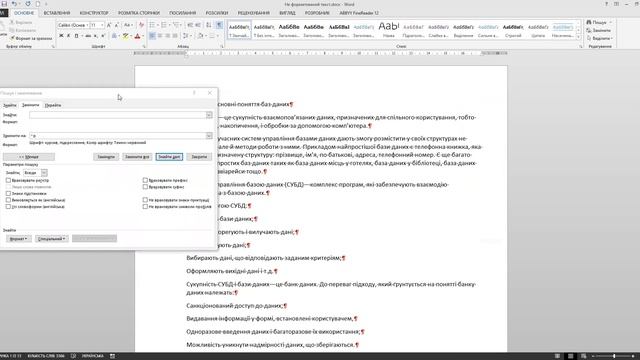This screenshot has width=640, height=360.
Task: Open multilevel list options
Action: [176, 25]
